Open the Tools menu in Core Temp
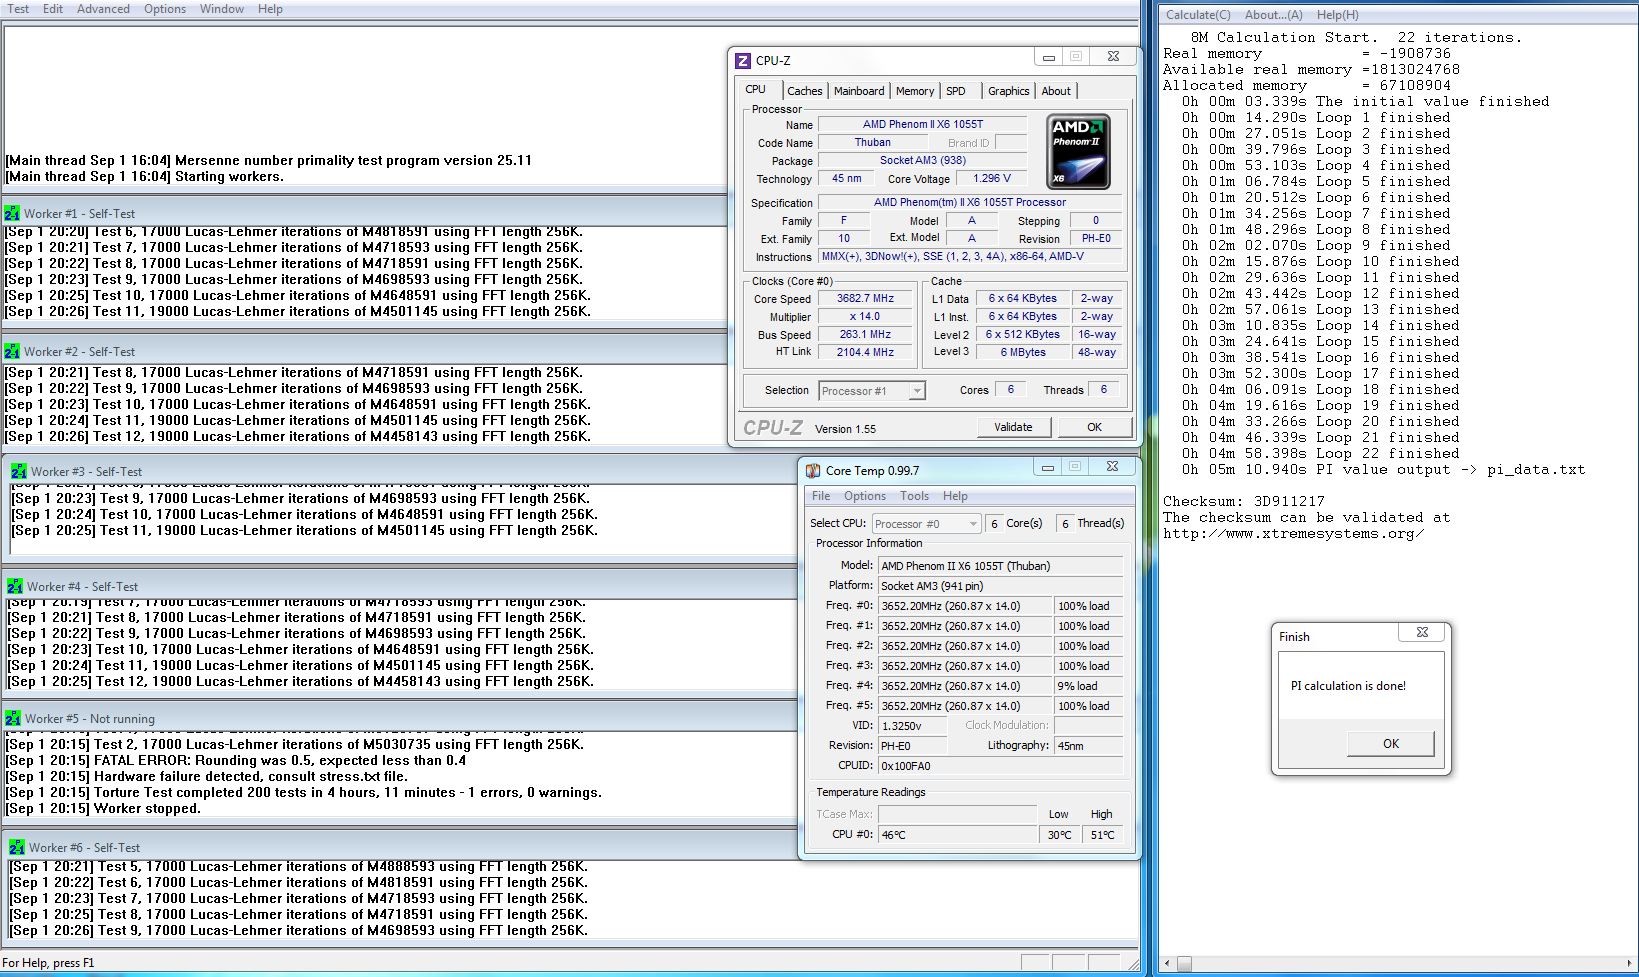 click(x=914, y=496)
